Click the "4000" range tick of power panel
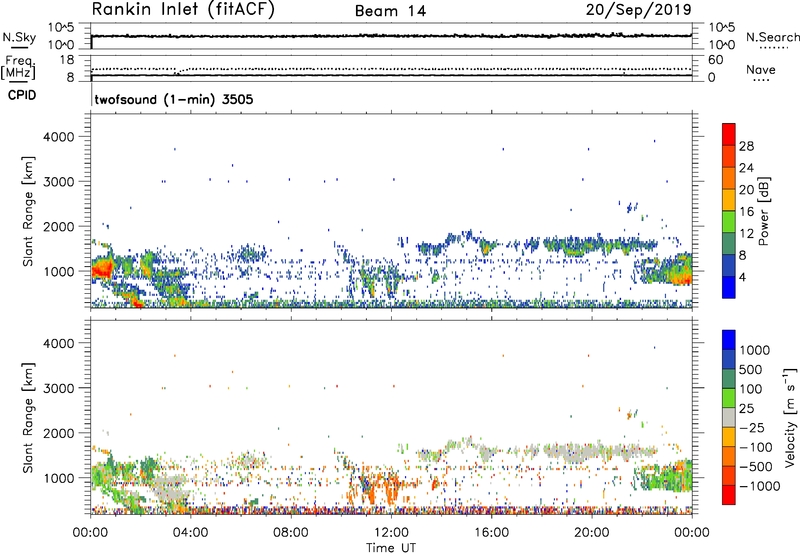The height and width of the screenshot is (554, 800). (x=58, y=137)
